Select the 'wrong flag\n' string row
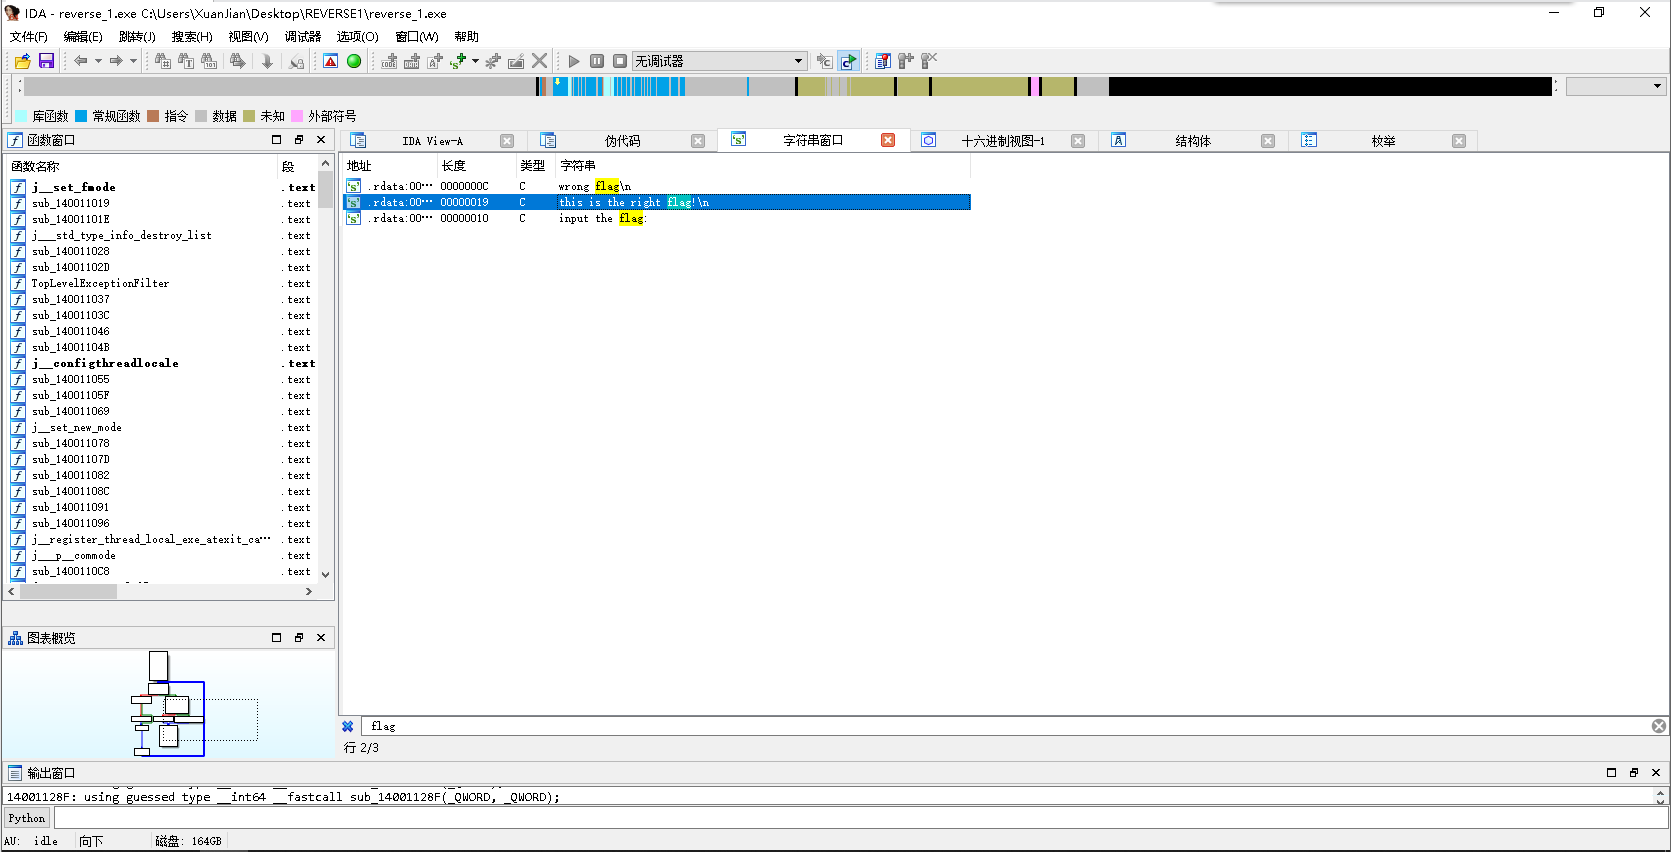The height and width of the screenshot is (852, 1671). 656,186
